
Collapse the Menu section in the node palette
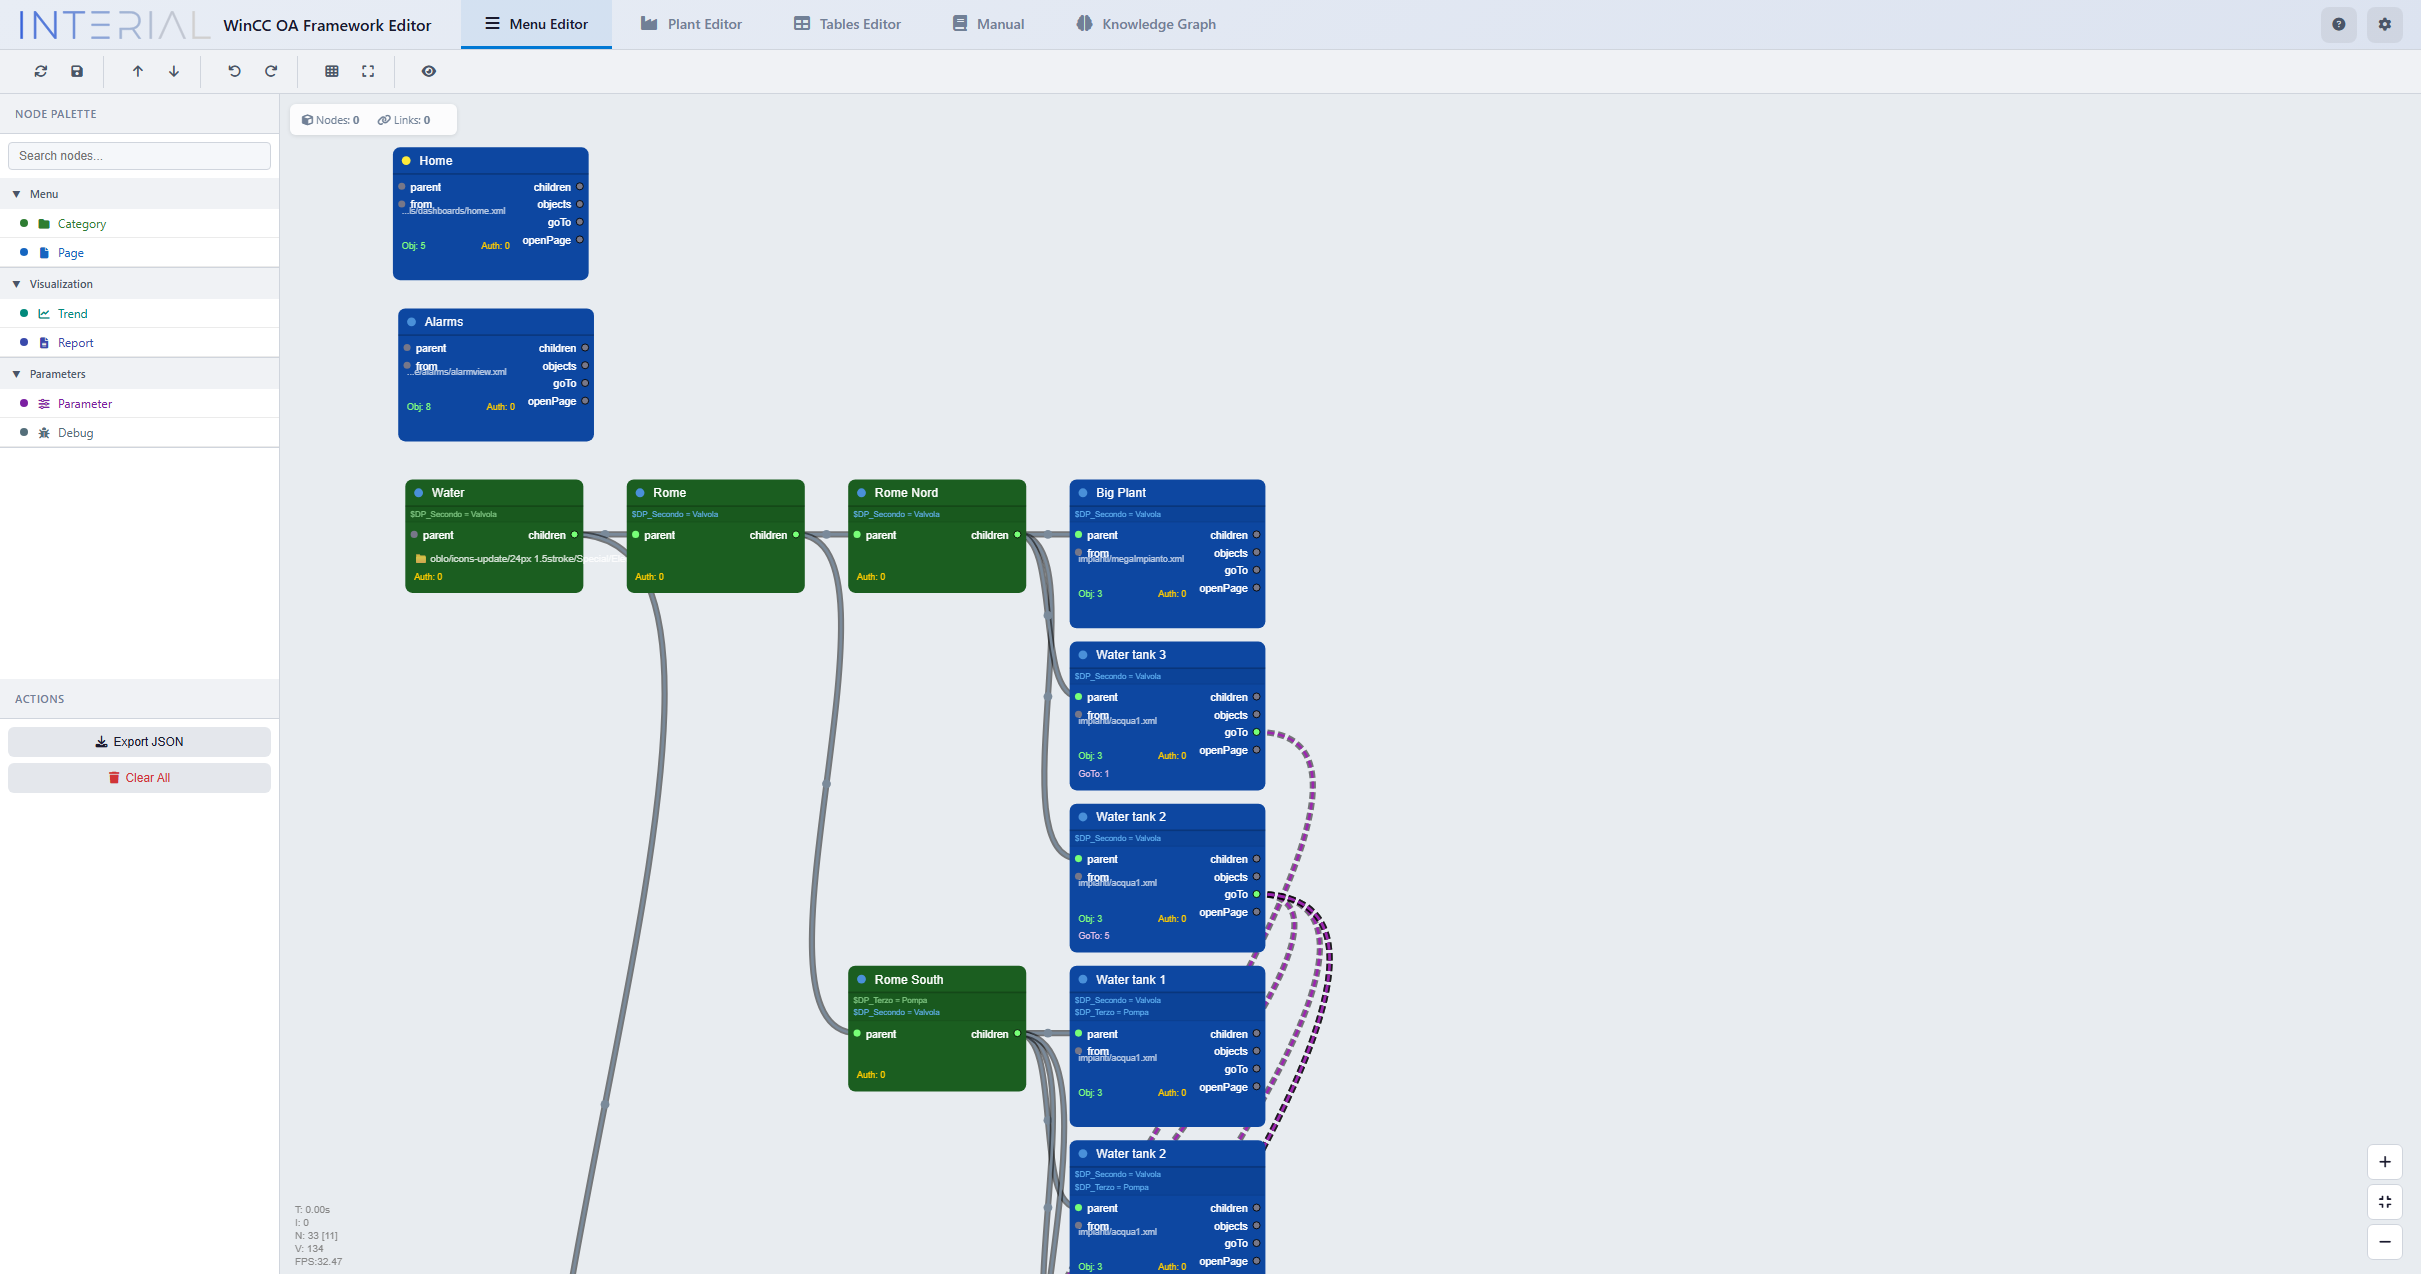coord(16,193)
